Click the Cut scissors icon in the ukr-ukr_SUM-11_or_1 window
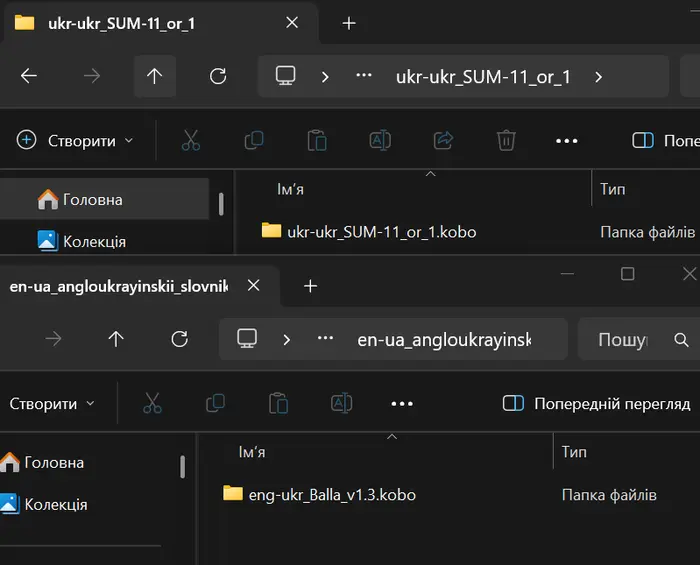The height and width of the screenshot is (565, 700). (191, 141)
